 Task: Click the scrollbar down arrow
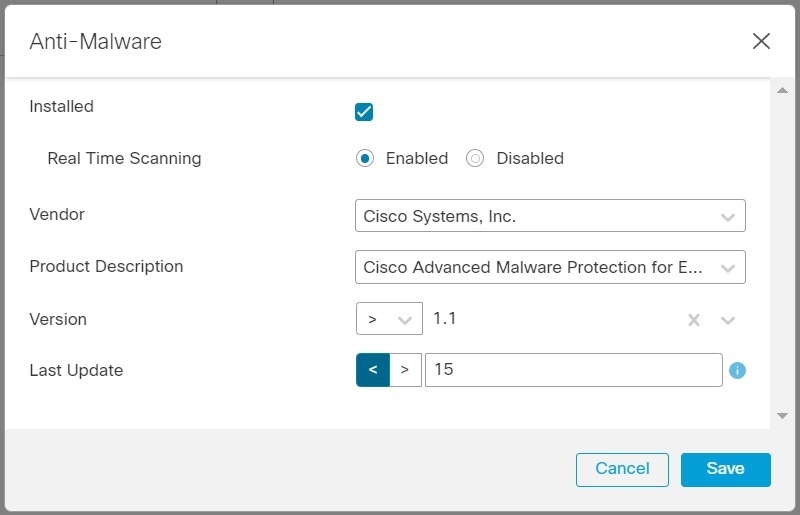click(x=782, y=416)
